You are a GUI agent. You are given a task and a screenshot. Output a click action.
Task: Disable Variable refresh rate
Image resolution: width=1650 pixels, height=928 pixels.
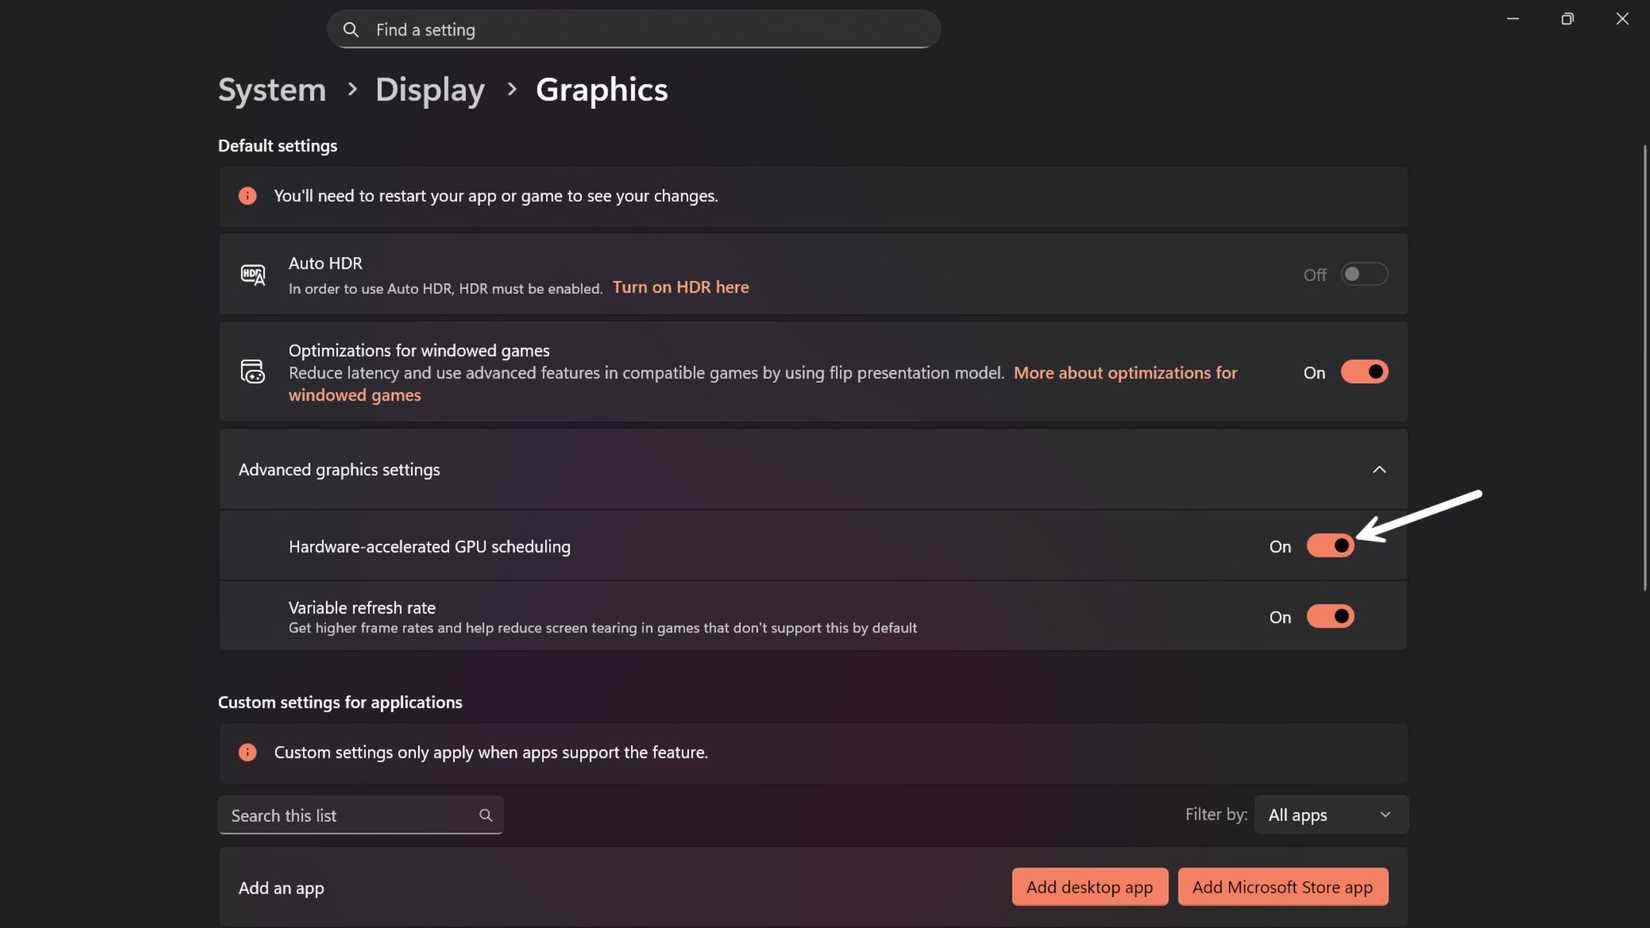tap(1330, 616)
